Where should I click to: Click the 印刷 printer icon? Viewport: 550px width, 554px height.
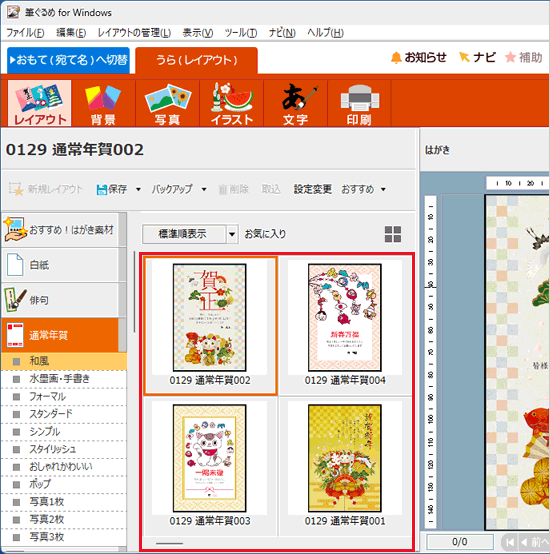[x=359, y=103]
